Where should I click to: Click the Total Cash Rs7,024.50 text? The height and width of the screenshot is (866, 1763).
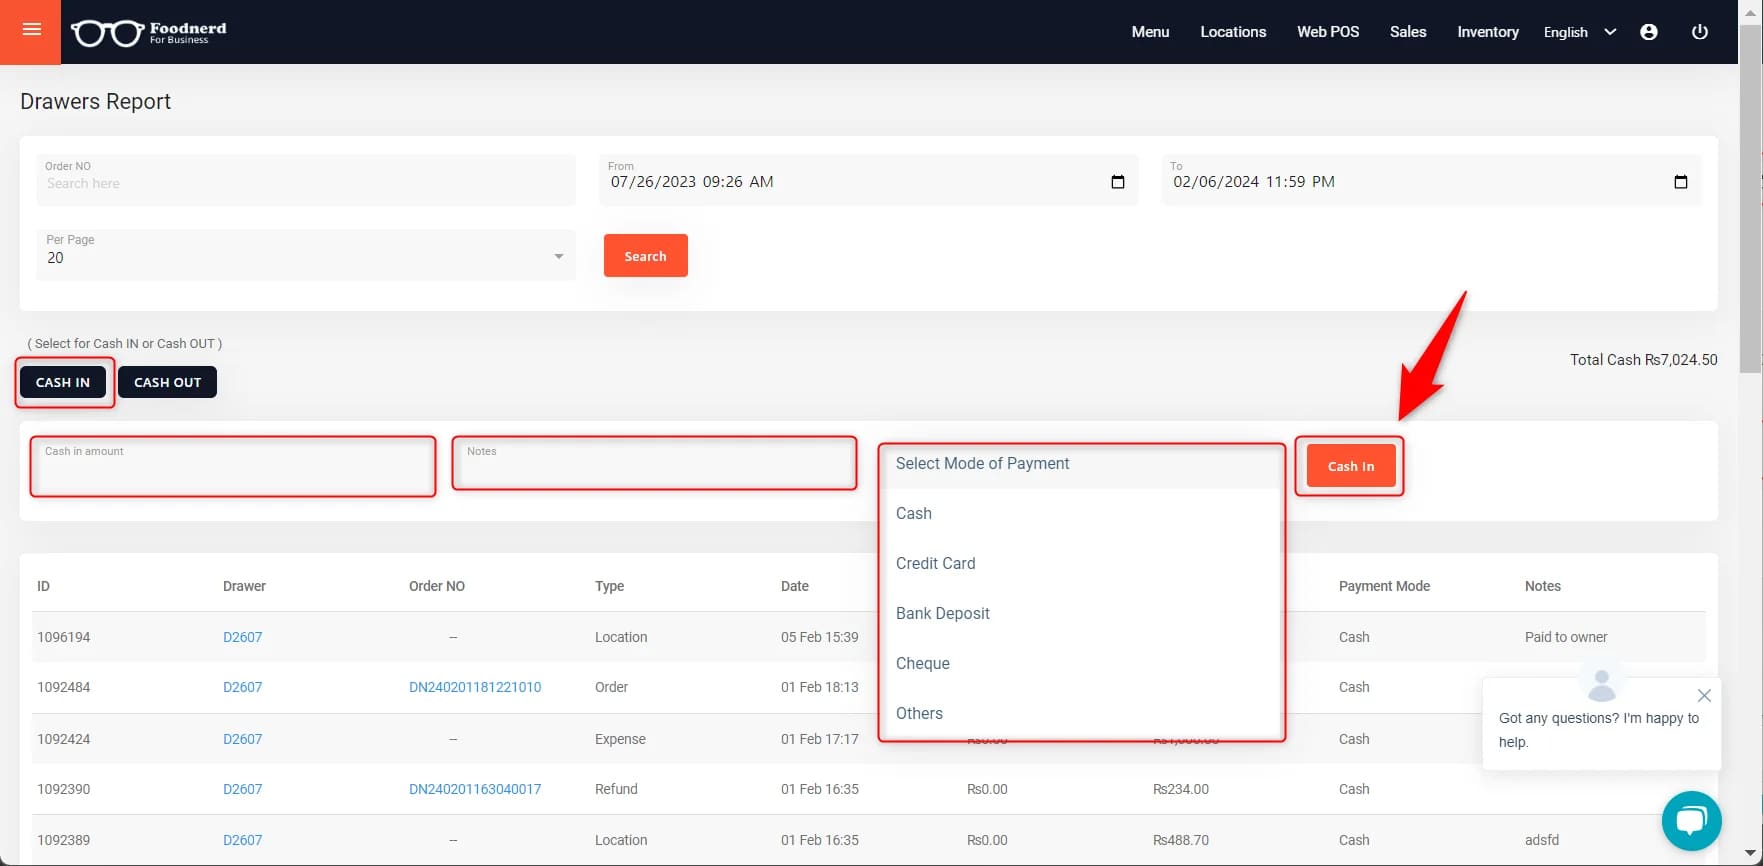pos(1643,360)
